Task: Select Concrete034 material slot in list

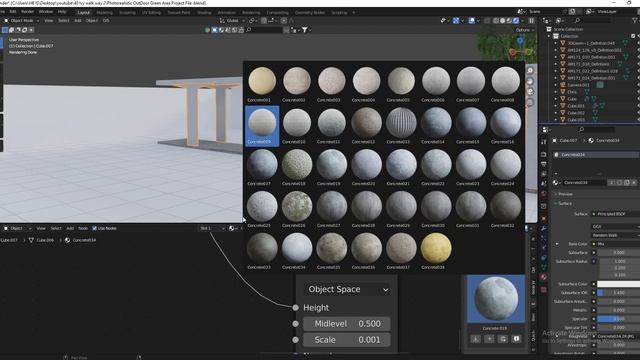Action: point(595,155)
